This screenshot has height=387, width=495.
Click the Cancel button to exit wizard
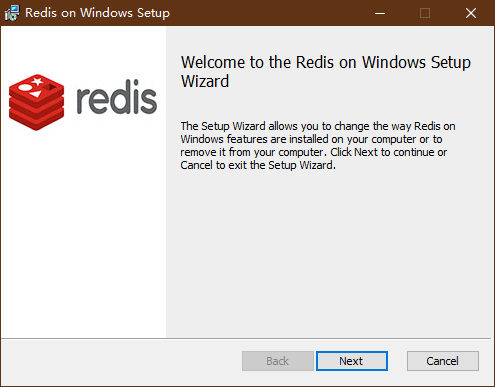pyautogui.click(x=443, y=361)
